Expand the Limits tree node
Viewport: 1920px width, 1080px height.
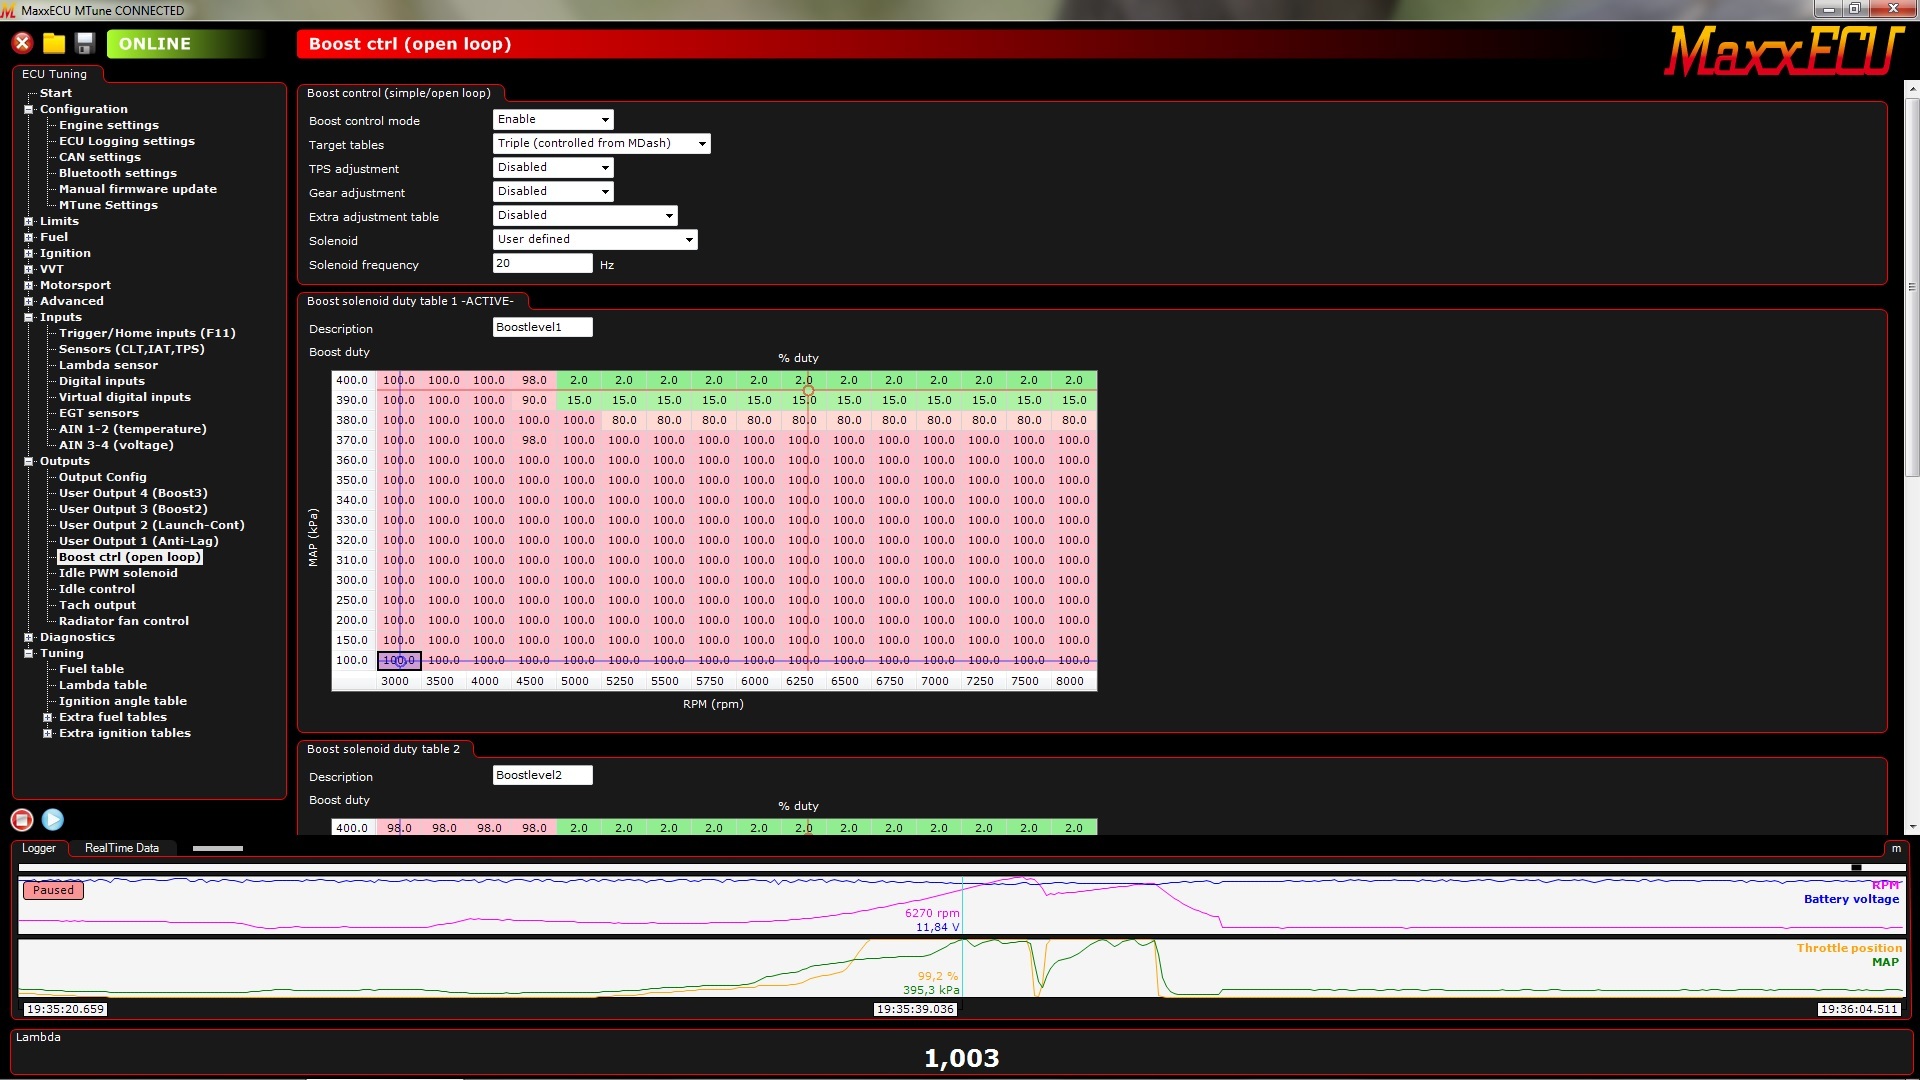tap(29, 221)
